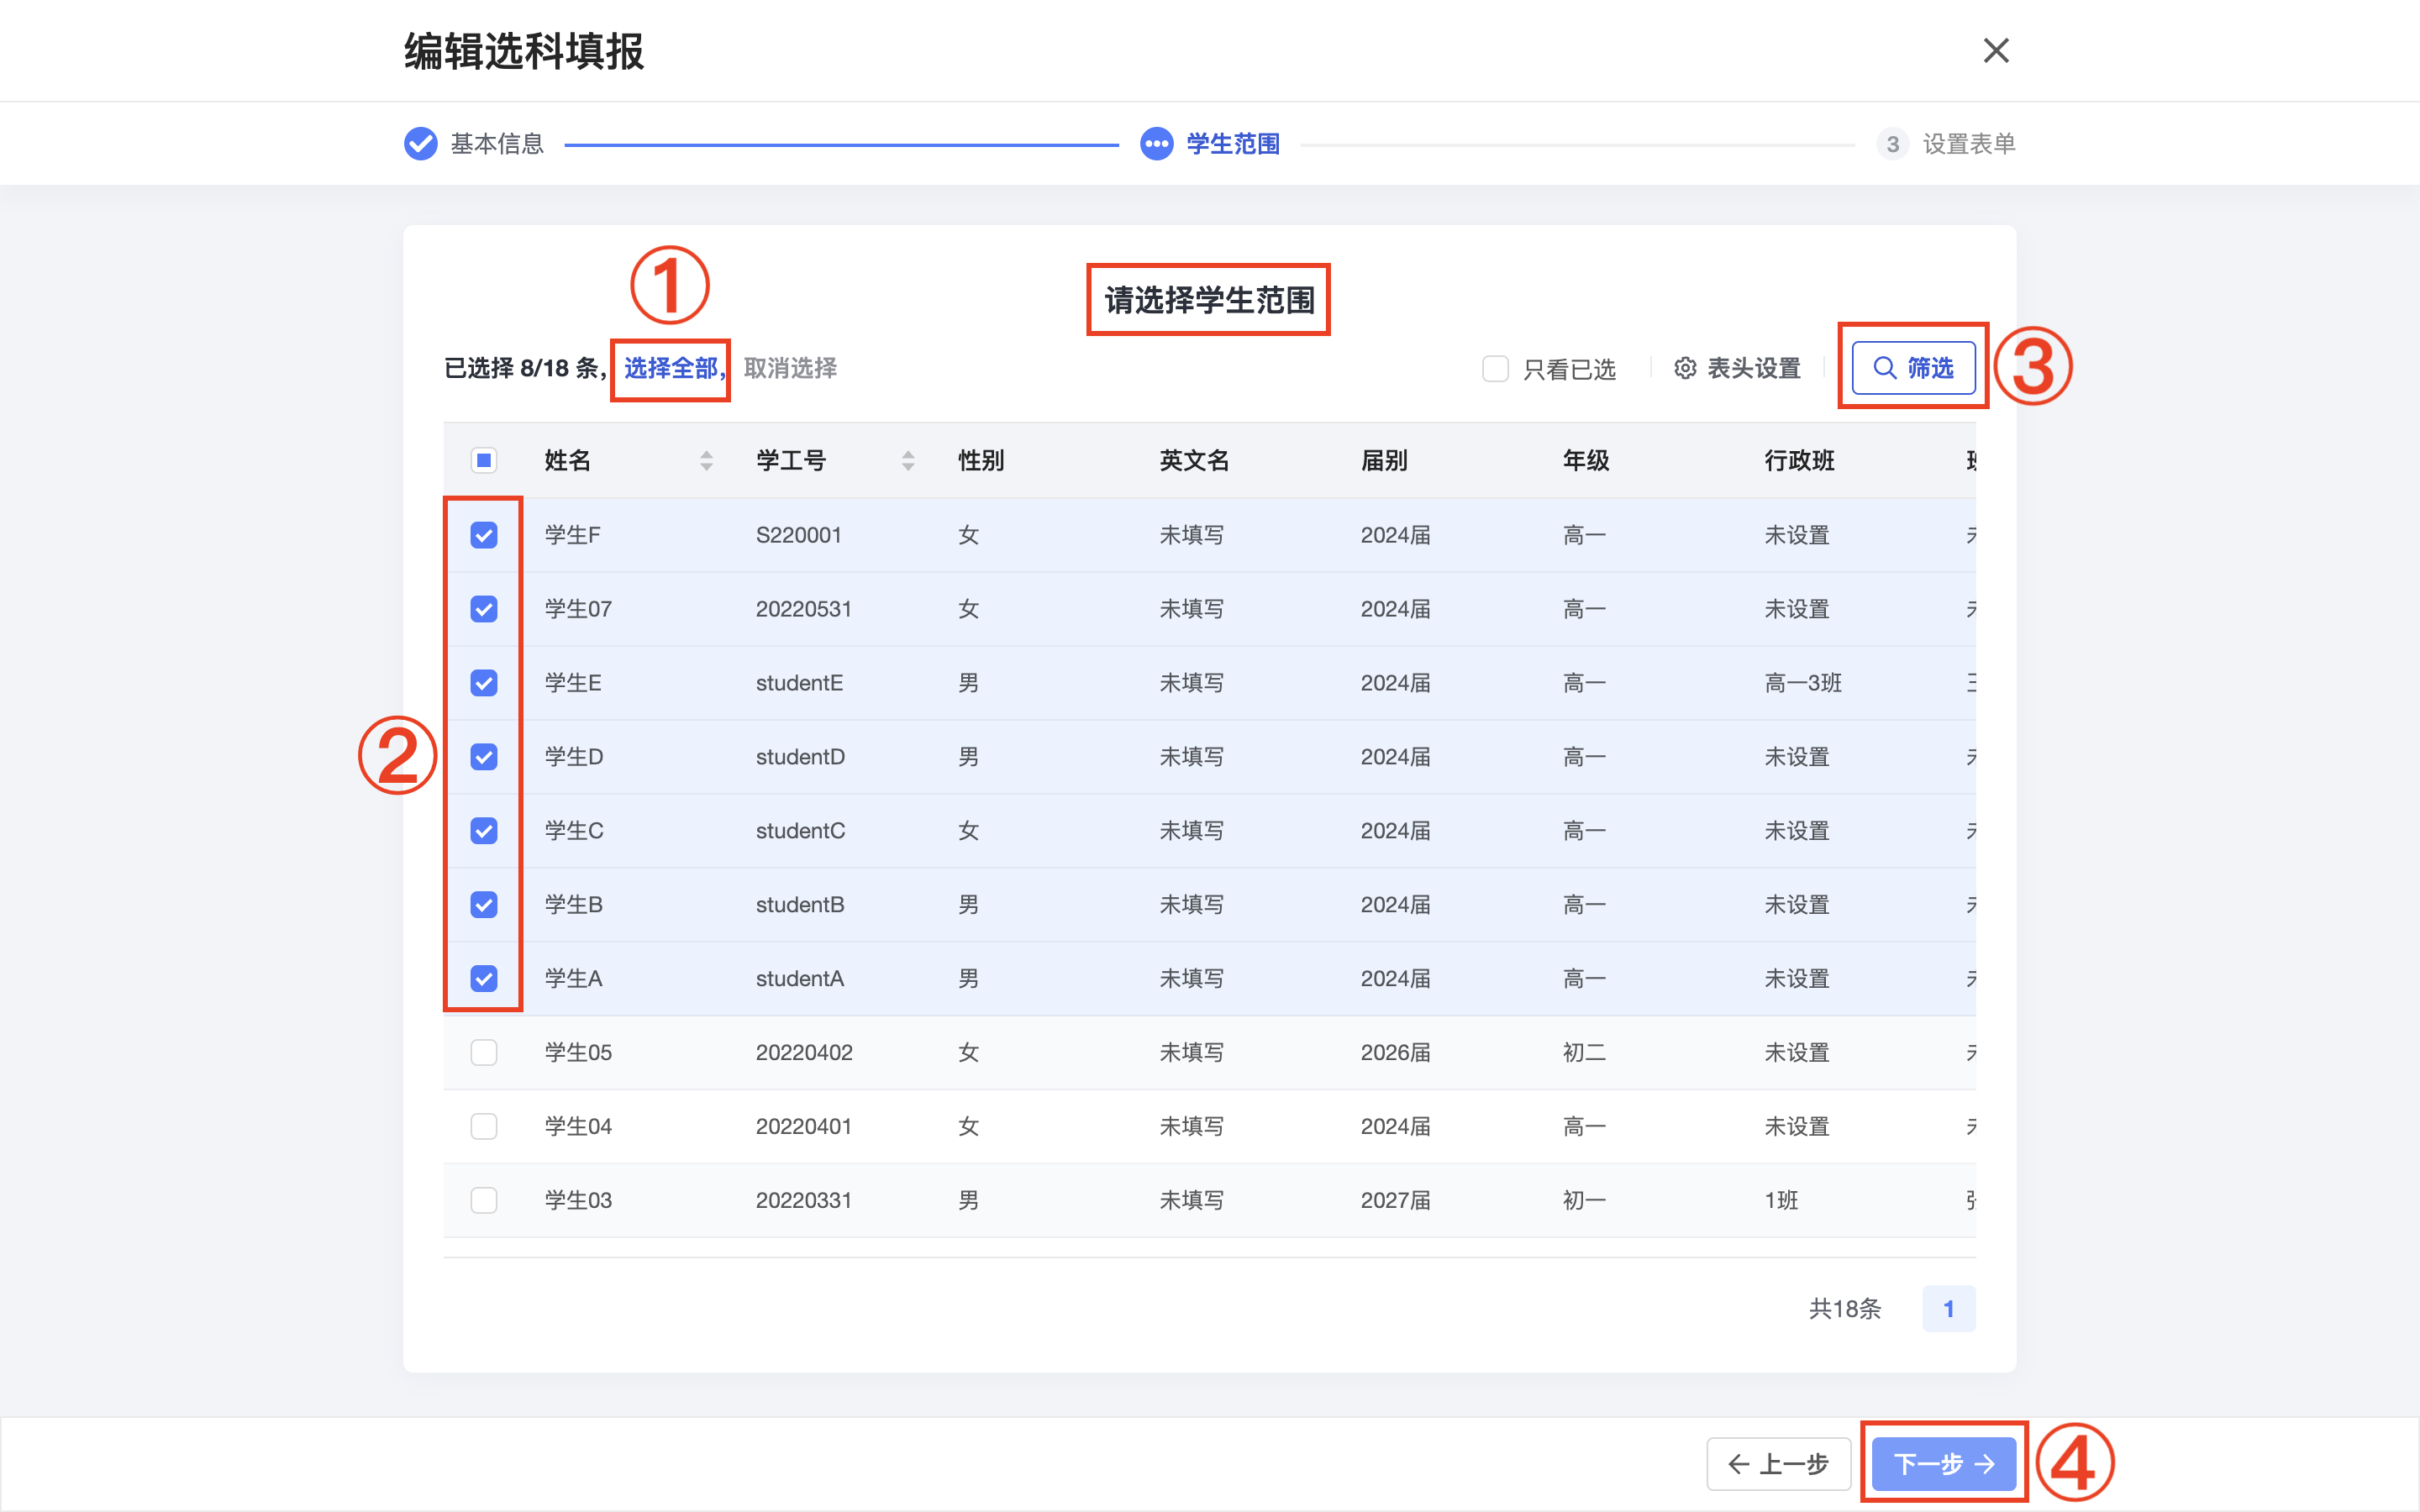Open 表头设置 settings
The image size is (2420, 1512).
pos(1737,368)
